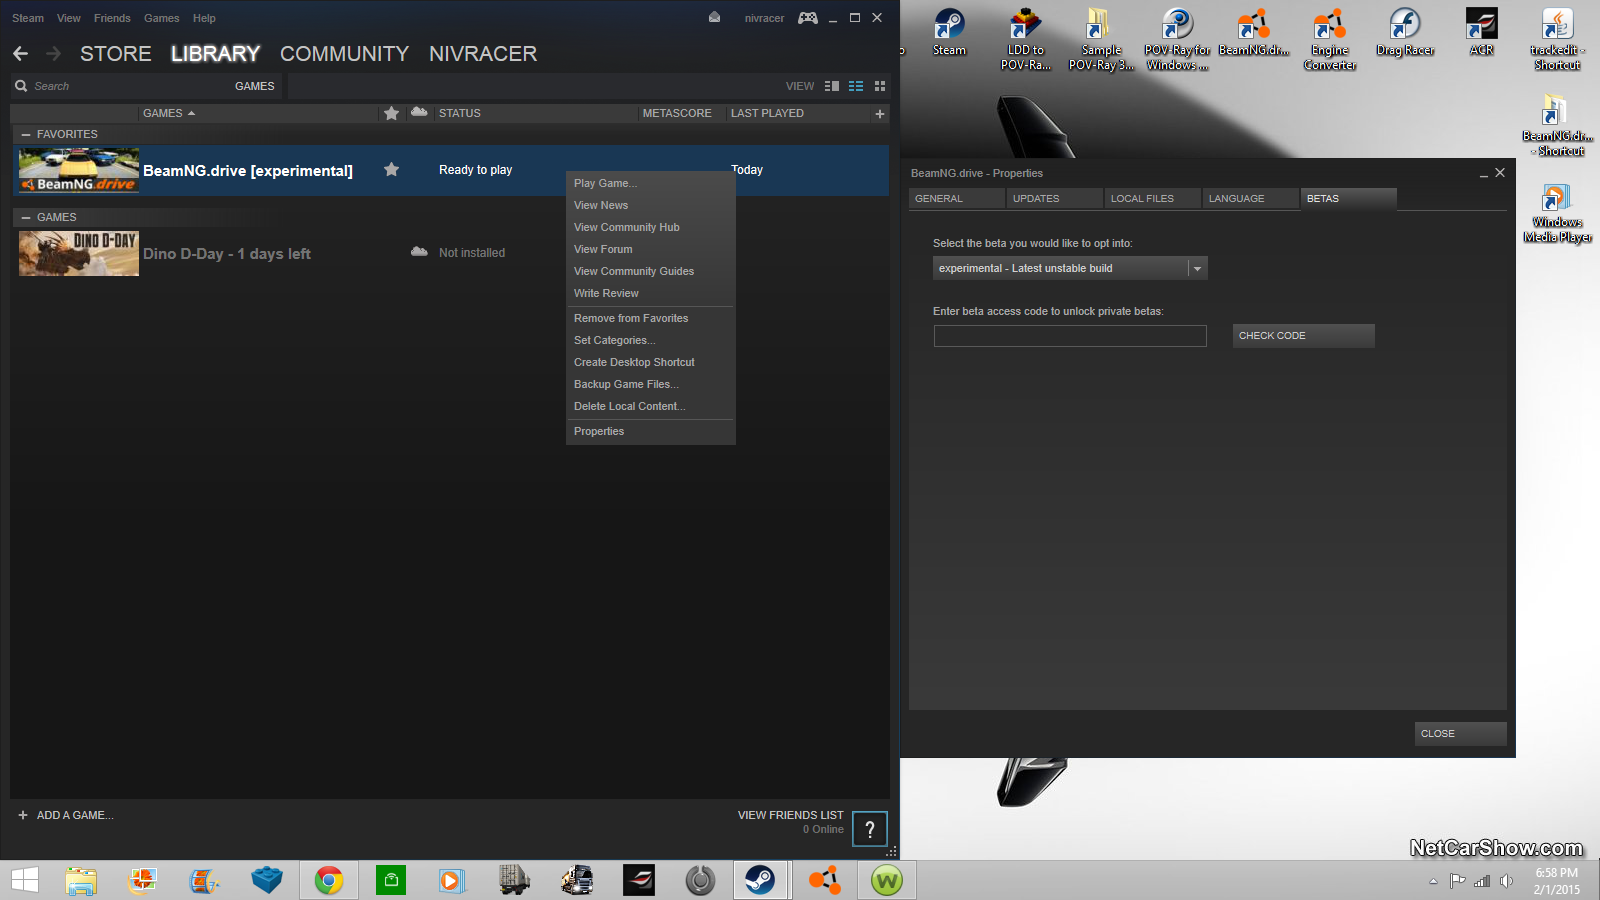Open the Games menu
The image size is (1600, 900).
[161, 18]
